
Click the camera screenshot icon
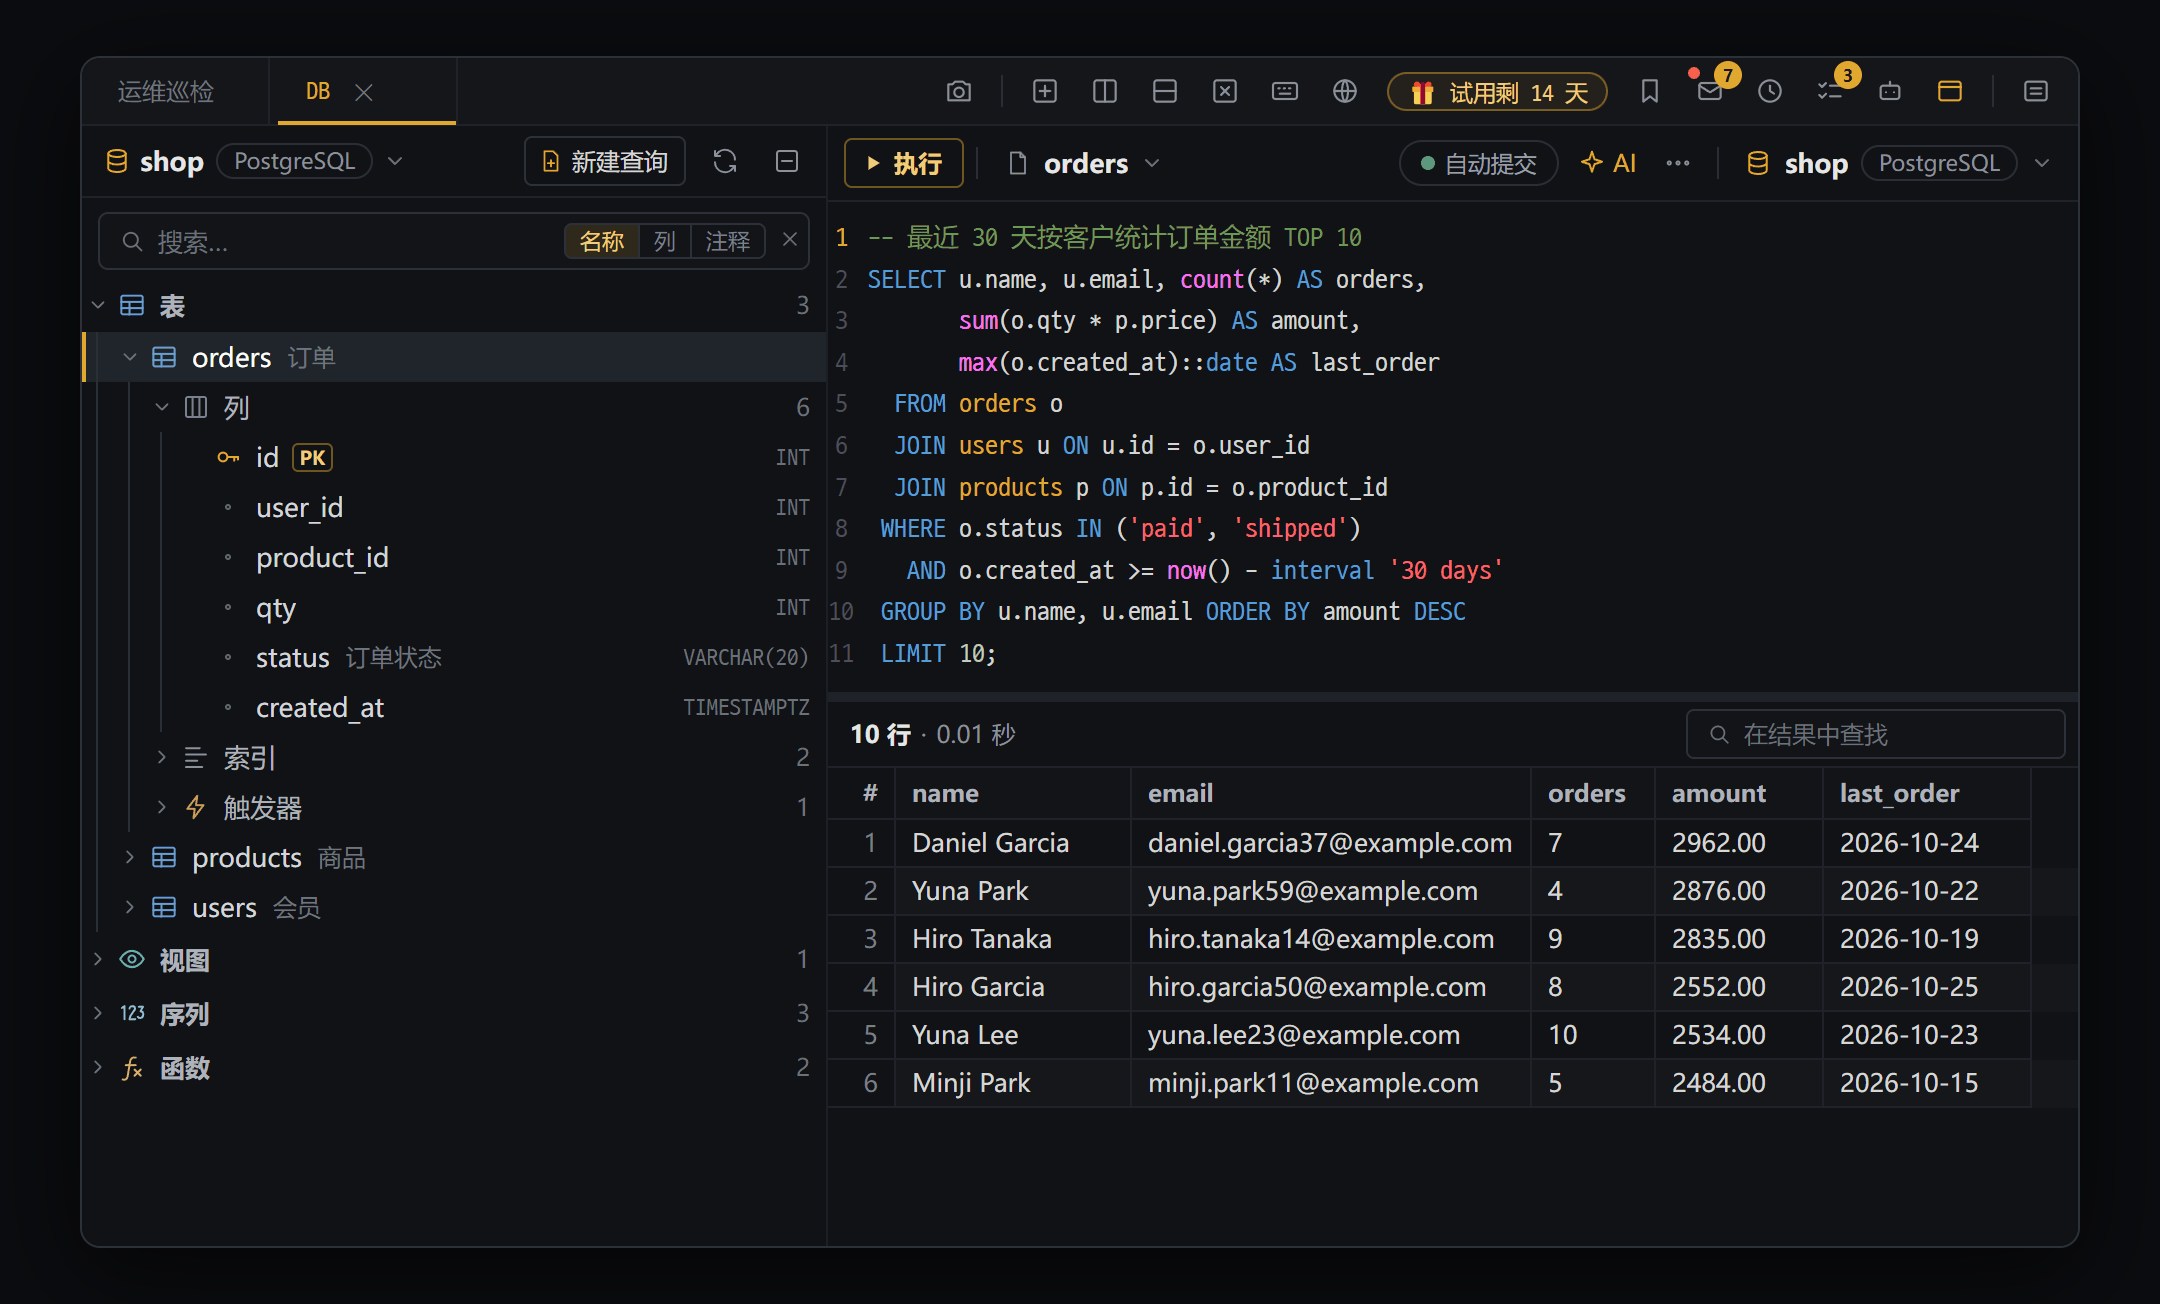958,92
